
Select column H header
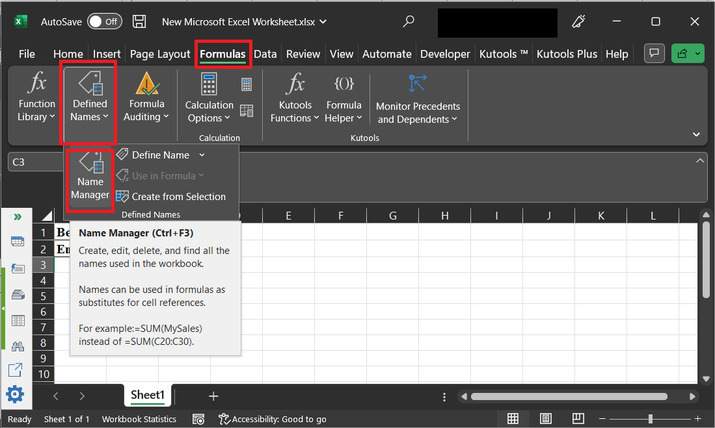(445, 216)
